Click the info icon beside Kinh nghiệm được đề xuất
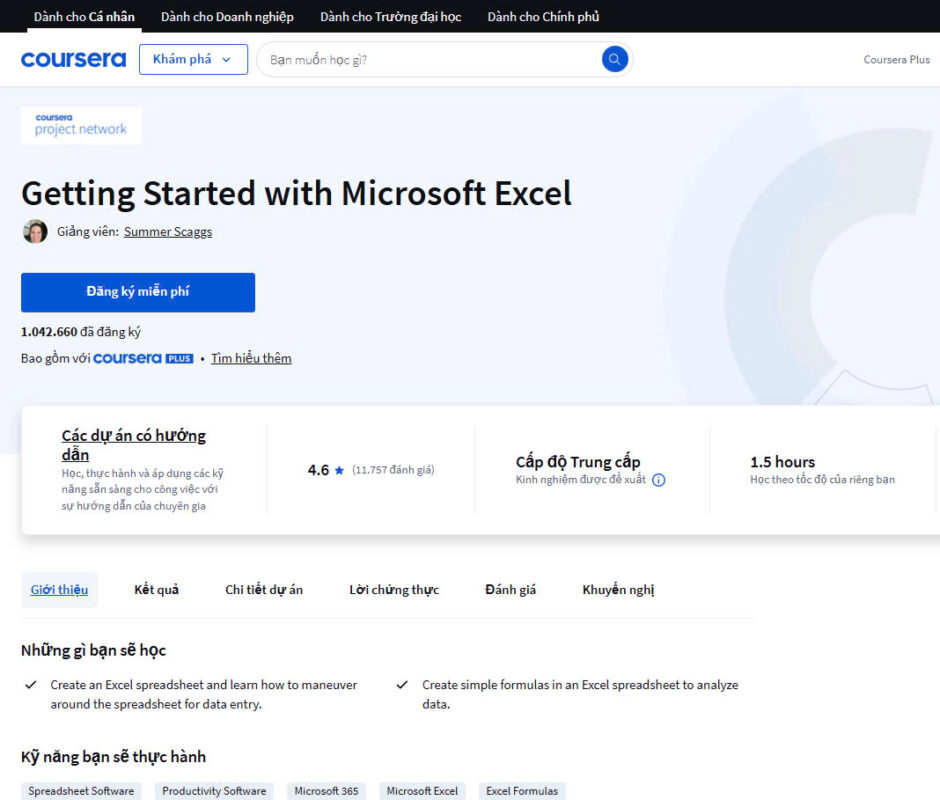The height and width of the screenshot is (800, 940). [658, 480]
